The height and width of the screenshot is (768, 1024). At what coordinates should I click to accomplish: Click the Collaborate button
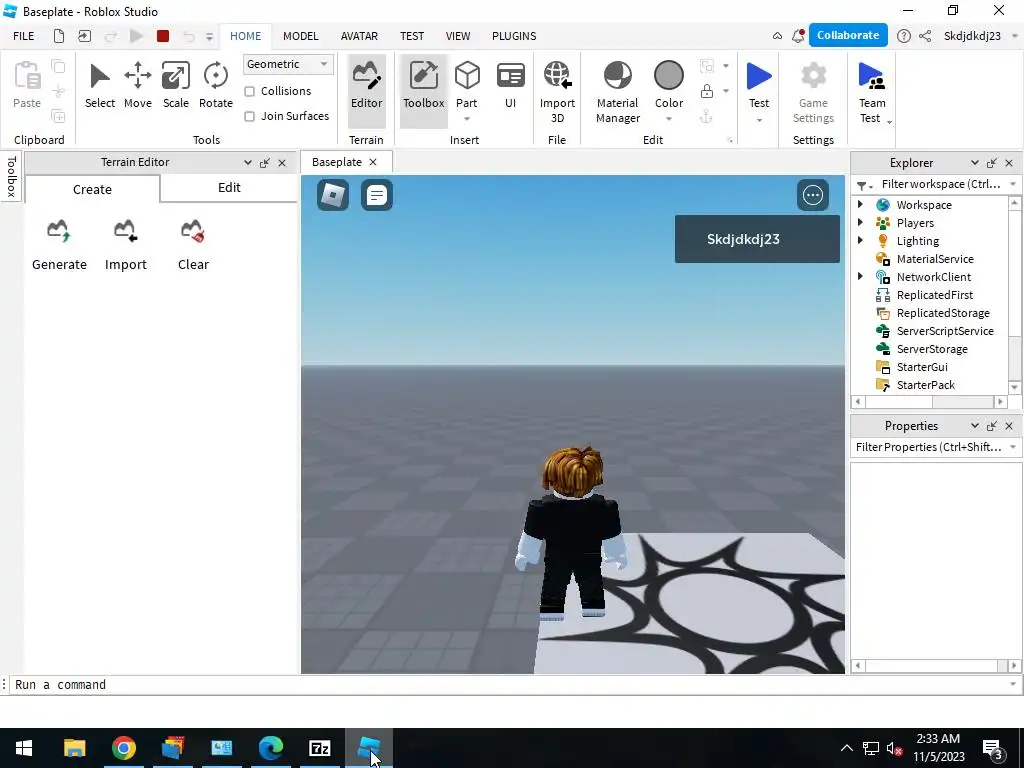[x=848, y=35]
